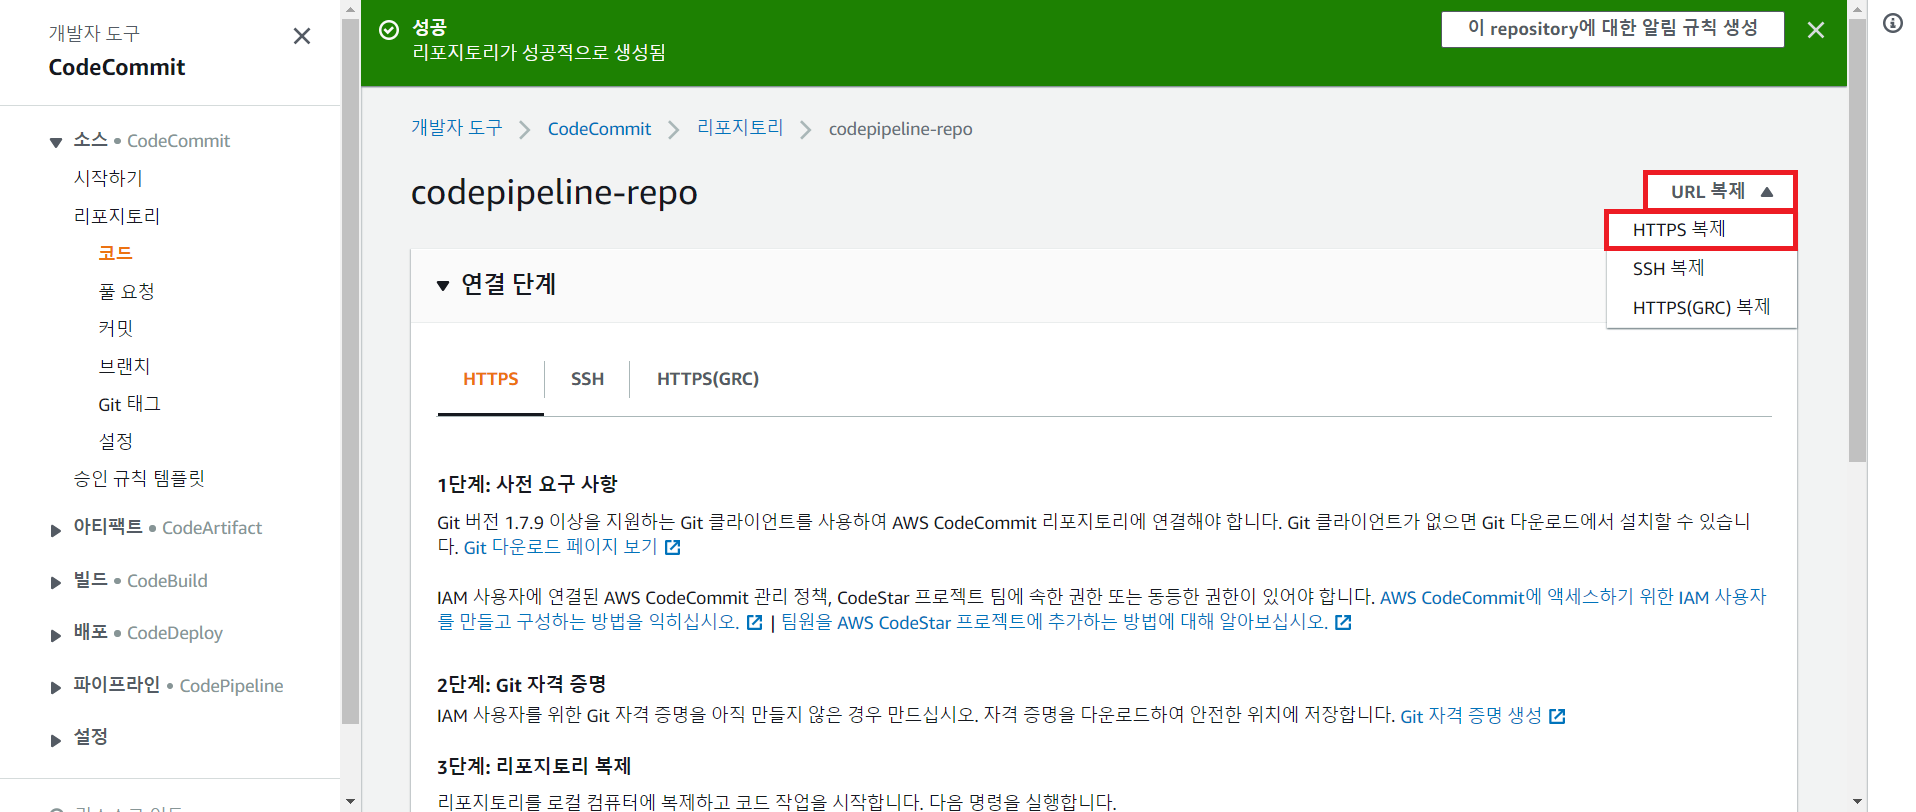The image size is (1916, 812).
Task: Expand the 아티팩트 CodeArtifact section
Action: pyautogui.click(x=56, y=530)
